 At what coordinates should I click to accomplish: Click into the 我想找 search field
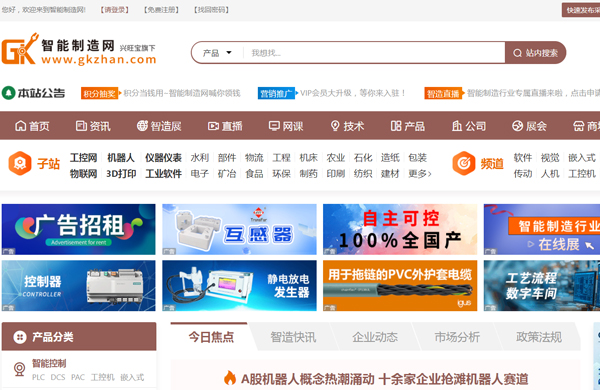click(x=374, y=53)
